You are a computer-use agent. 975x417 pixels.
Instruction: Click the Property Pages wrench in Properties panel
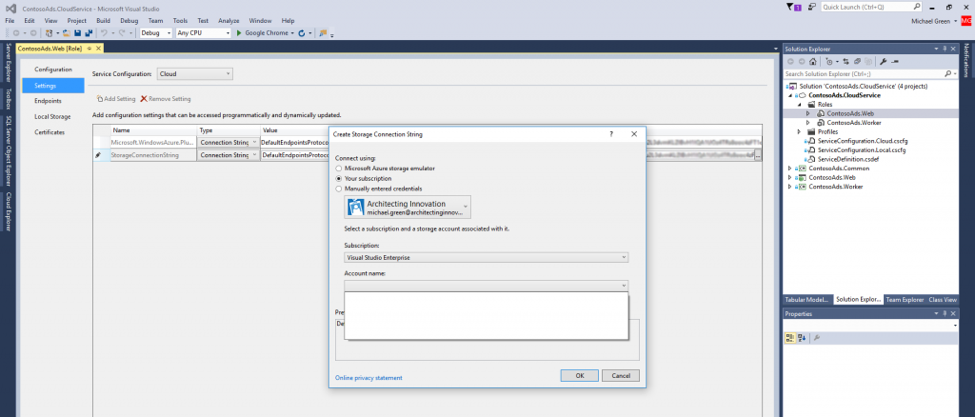[x=817, y=337]
